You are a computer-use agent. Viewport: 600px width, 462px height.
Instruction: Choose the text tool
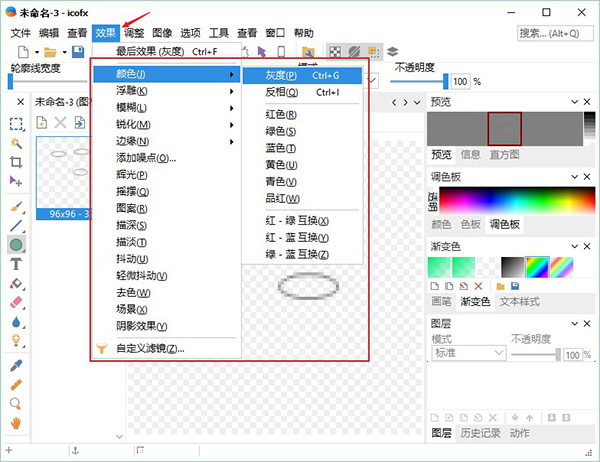(16, 264)
